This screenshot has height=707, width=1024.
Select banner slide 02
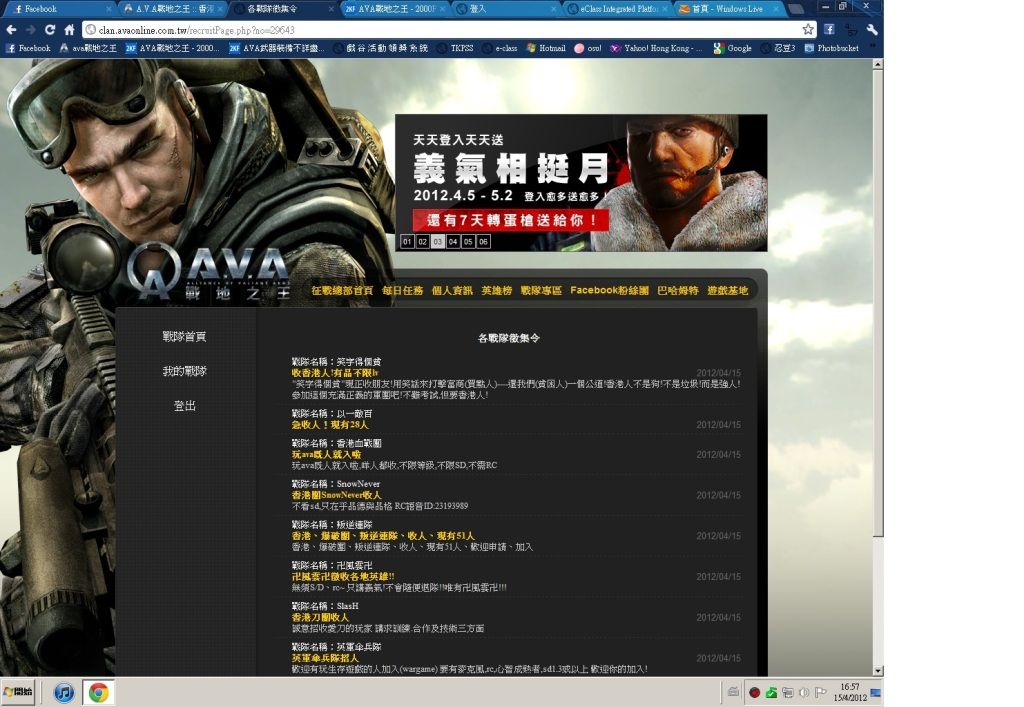point(423,242)
